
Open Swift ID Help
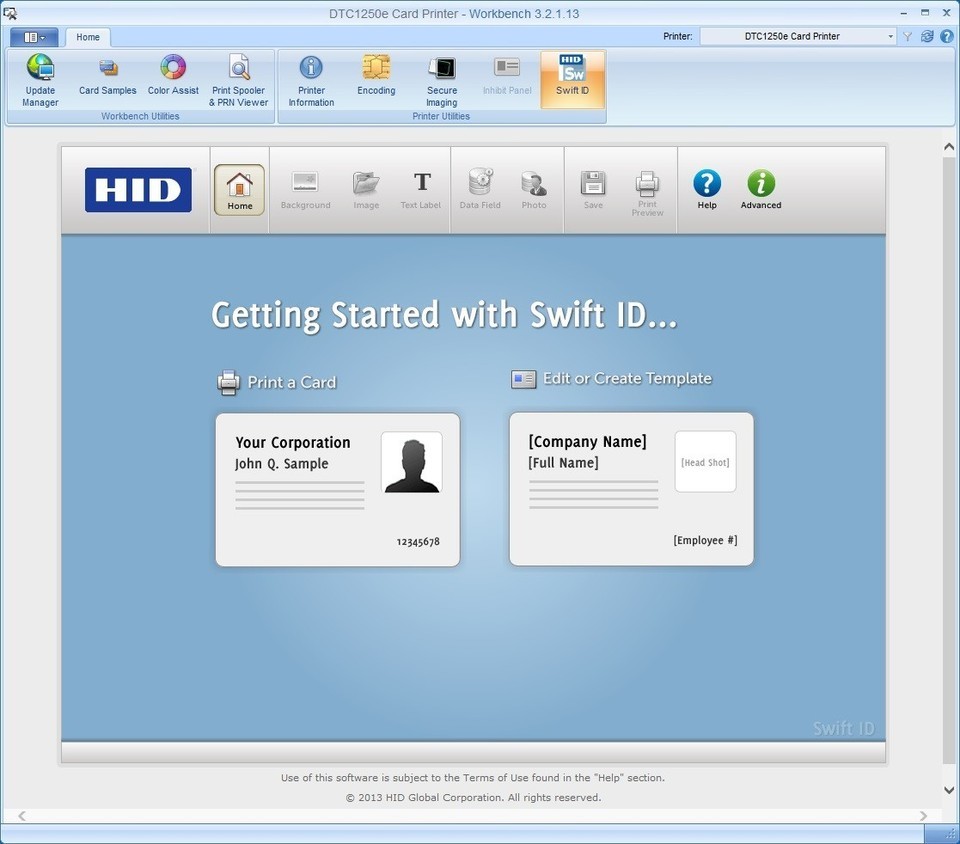point(707,189)
